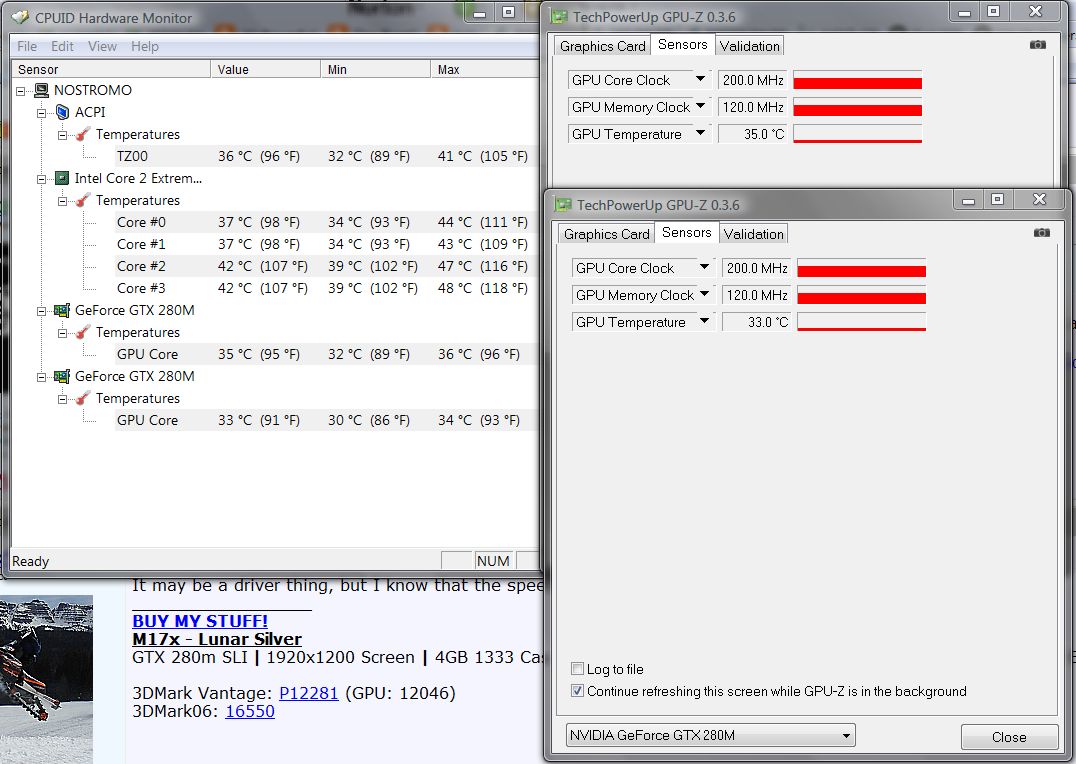The height and width of the screenshot is (764, 1076).
Task: Select the Sensors tab in front GPU-Z window
Action: click(686, 233)
